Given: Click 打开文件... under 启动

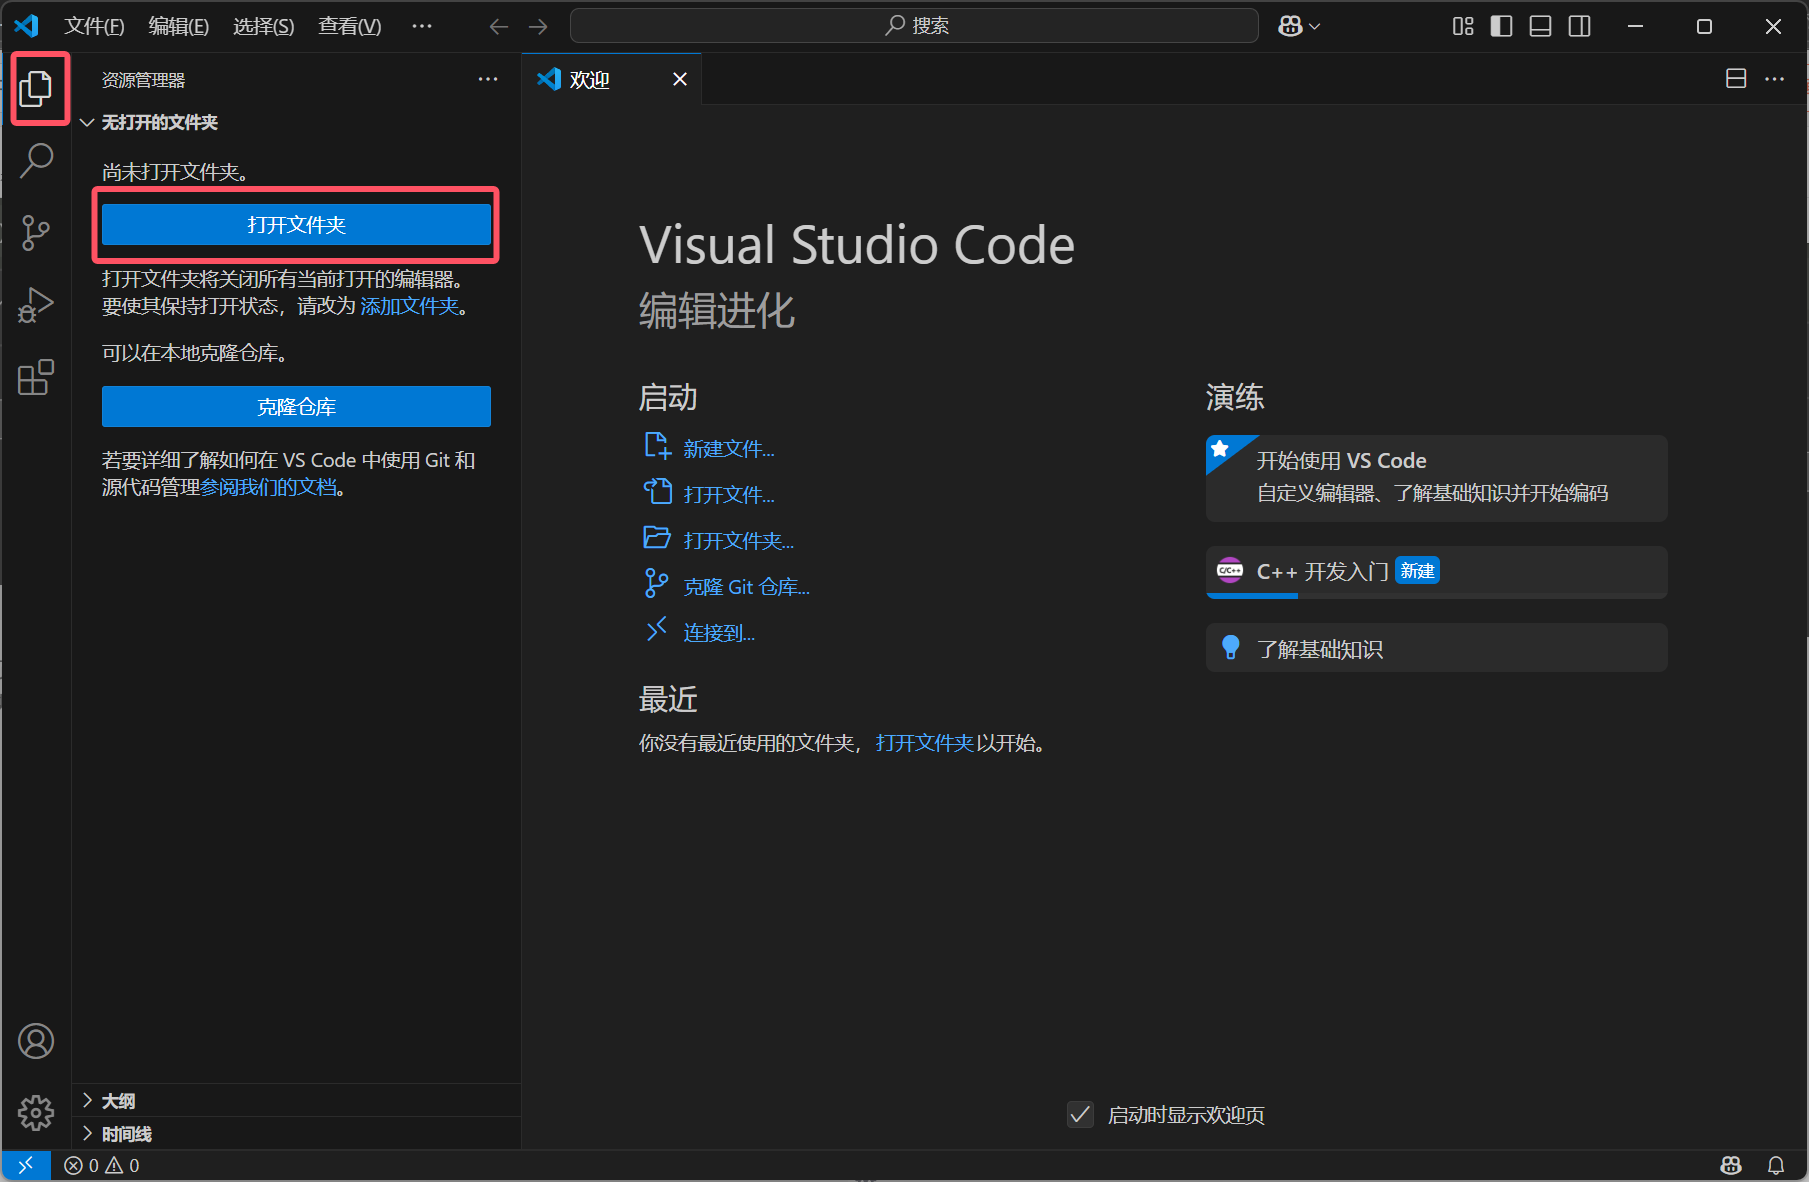Looking at the screenshot, I should click(x=729, y=495).
